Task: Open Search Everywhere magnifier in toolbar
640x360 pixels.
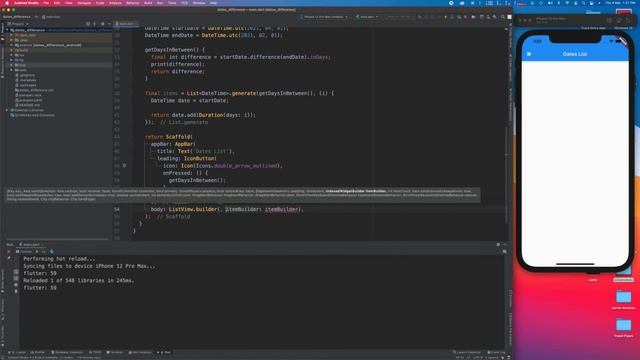Action: coord(503,17)
